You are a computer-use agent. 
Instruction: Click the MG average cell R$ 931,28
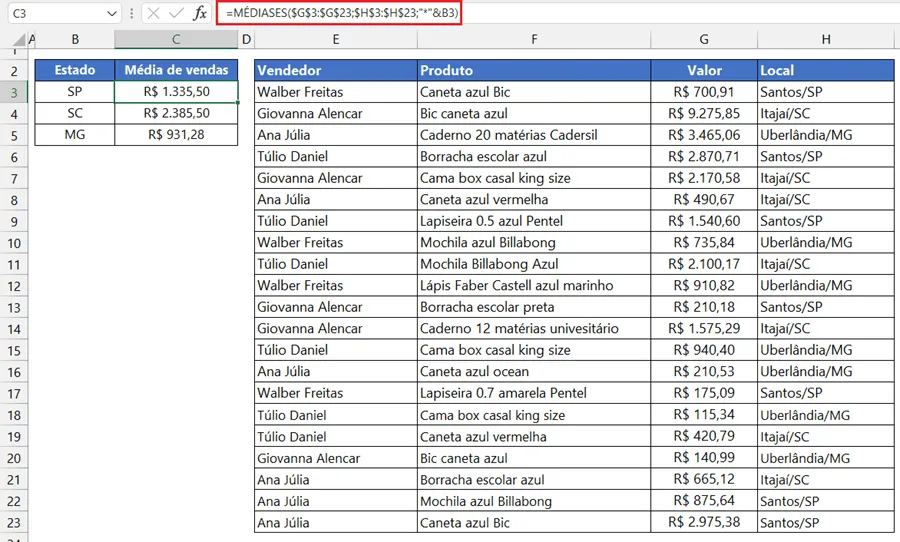(x=176, y=135)
